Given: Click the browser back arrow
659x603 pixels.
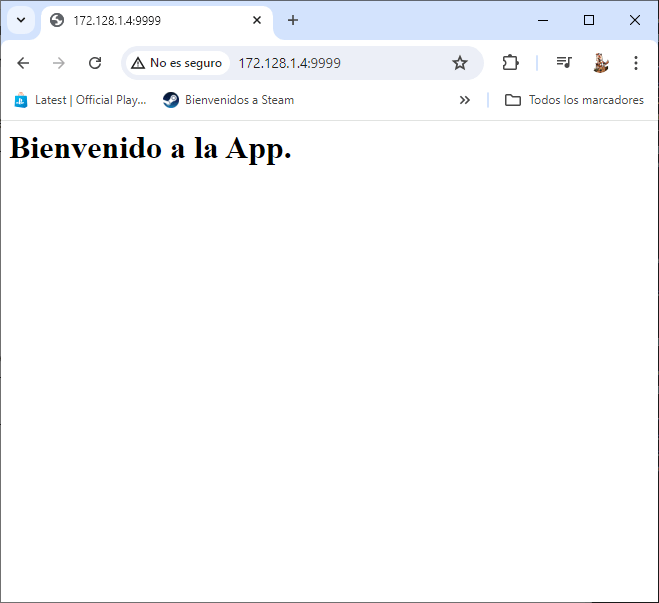Looking at the screenshot, I should point(23,63).
